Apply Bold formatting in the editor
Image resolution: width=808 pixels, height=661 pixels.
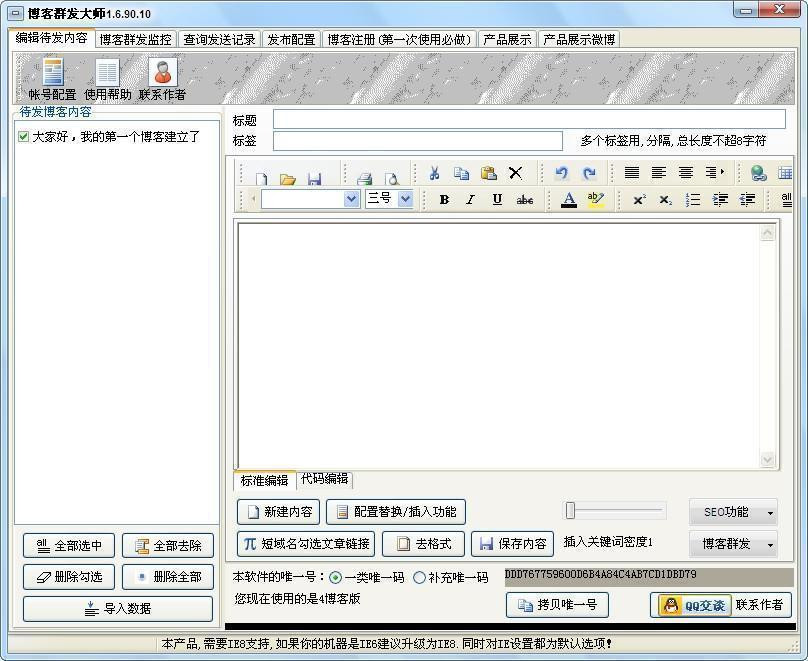(443, 199)
